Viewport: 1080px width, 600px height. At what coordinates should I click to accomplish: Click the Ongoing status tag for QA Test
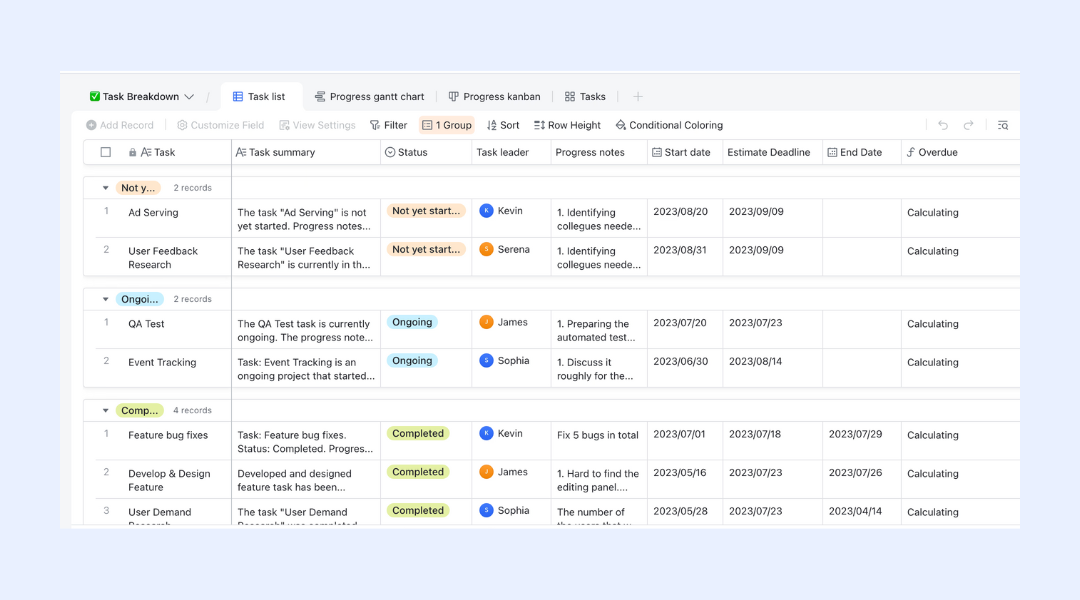coord(412,322)
